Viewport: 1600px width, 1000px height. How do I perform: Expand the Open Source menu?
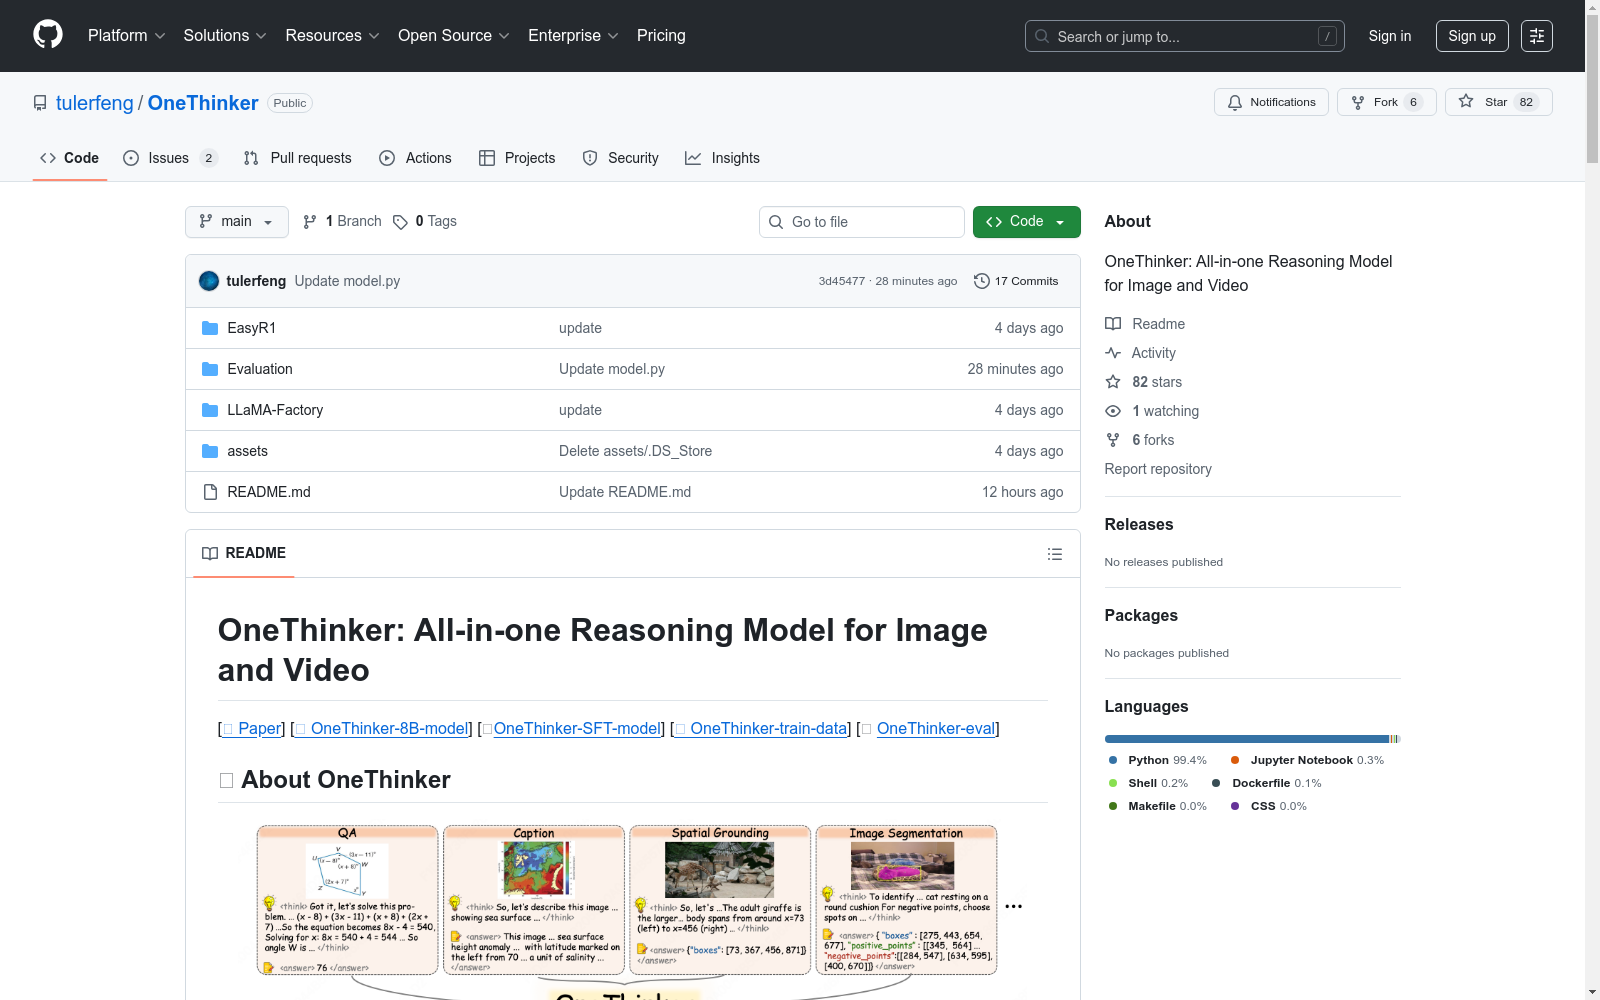[x=454, y=35]
